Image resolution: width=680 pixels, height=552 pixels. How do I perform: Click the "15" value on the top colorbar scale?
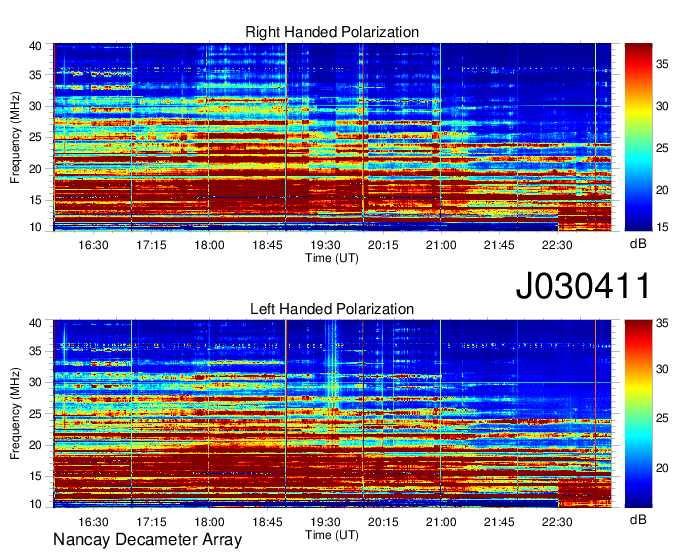662,227
